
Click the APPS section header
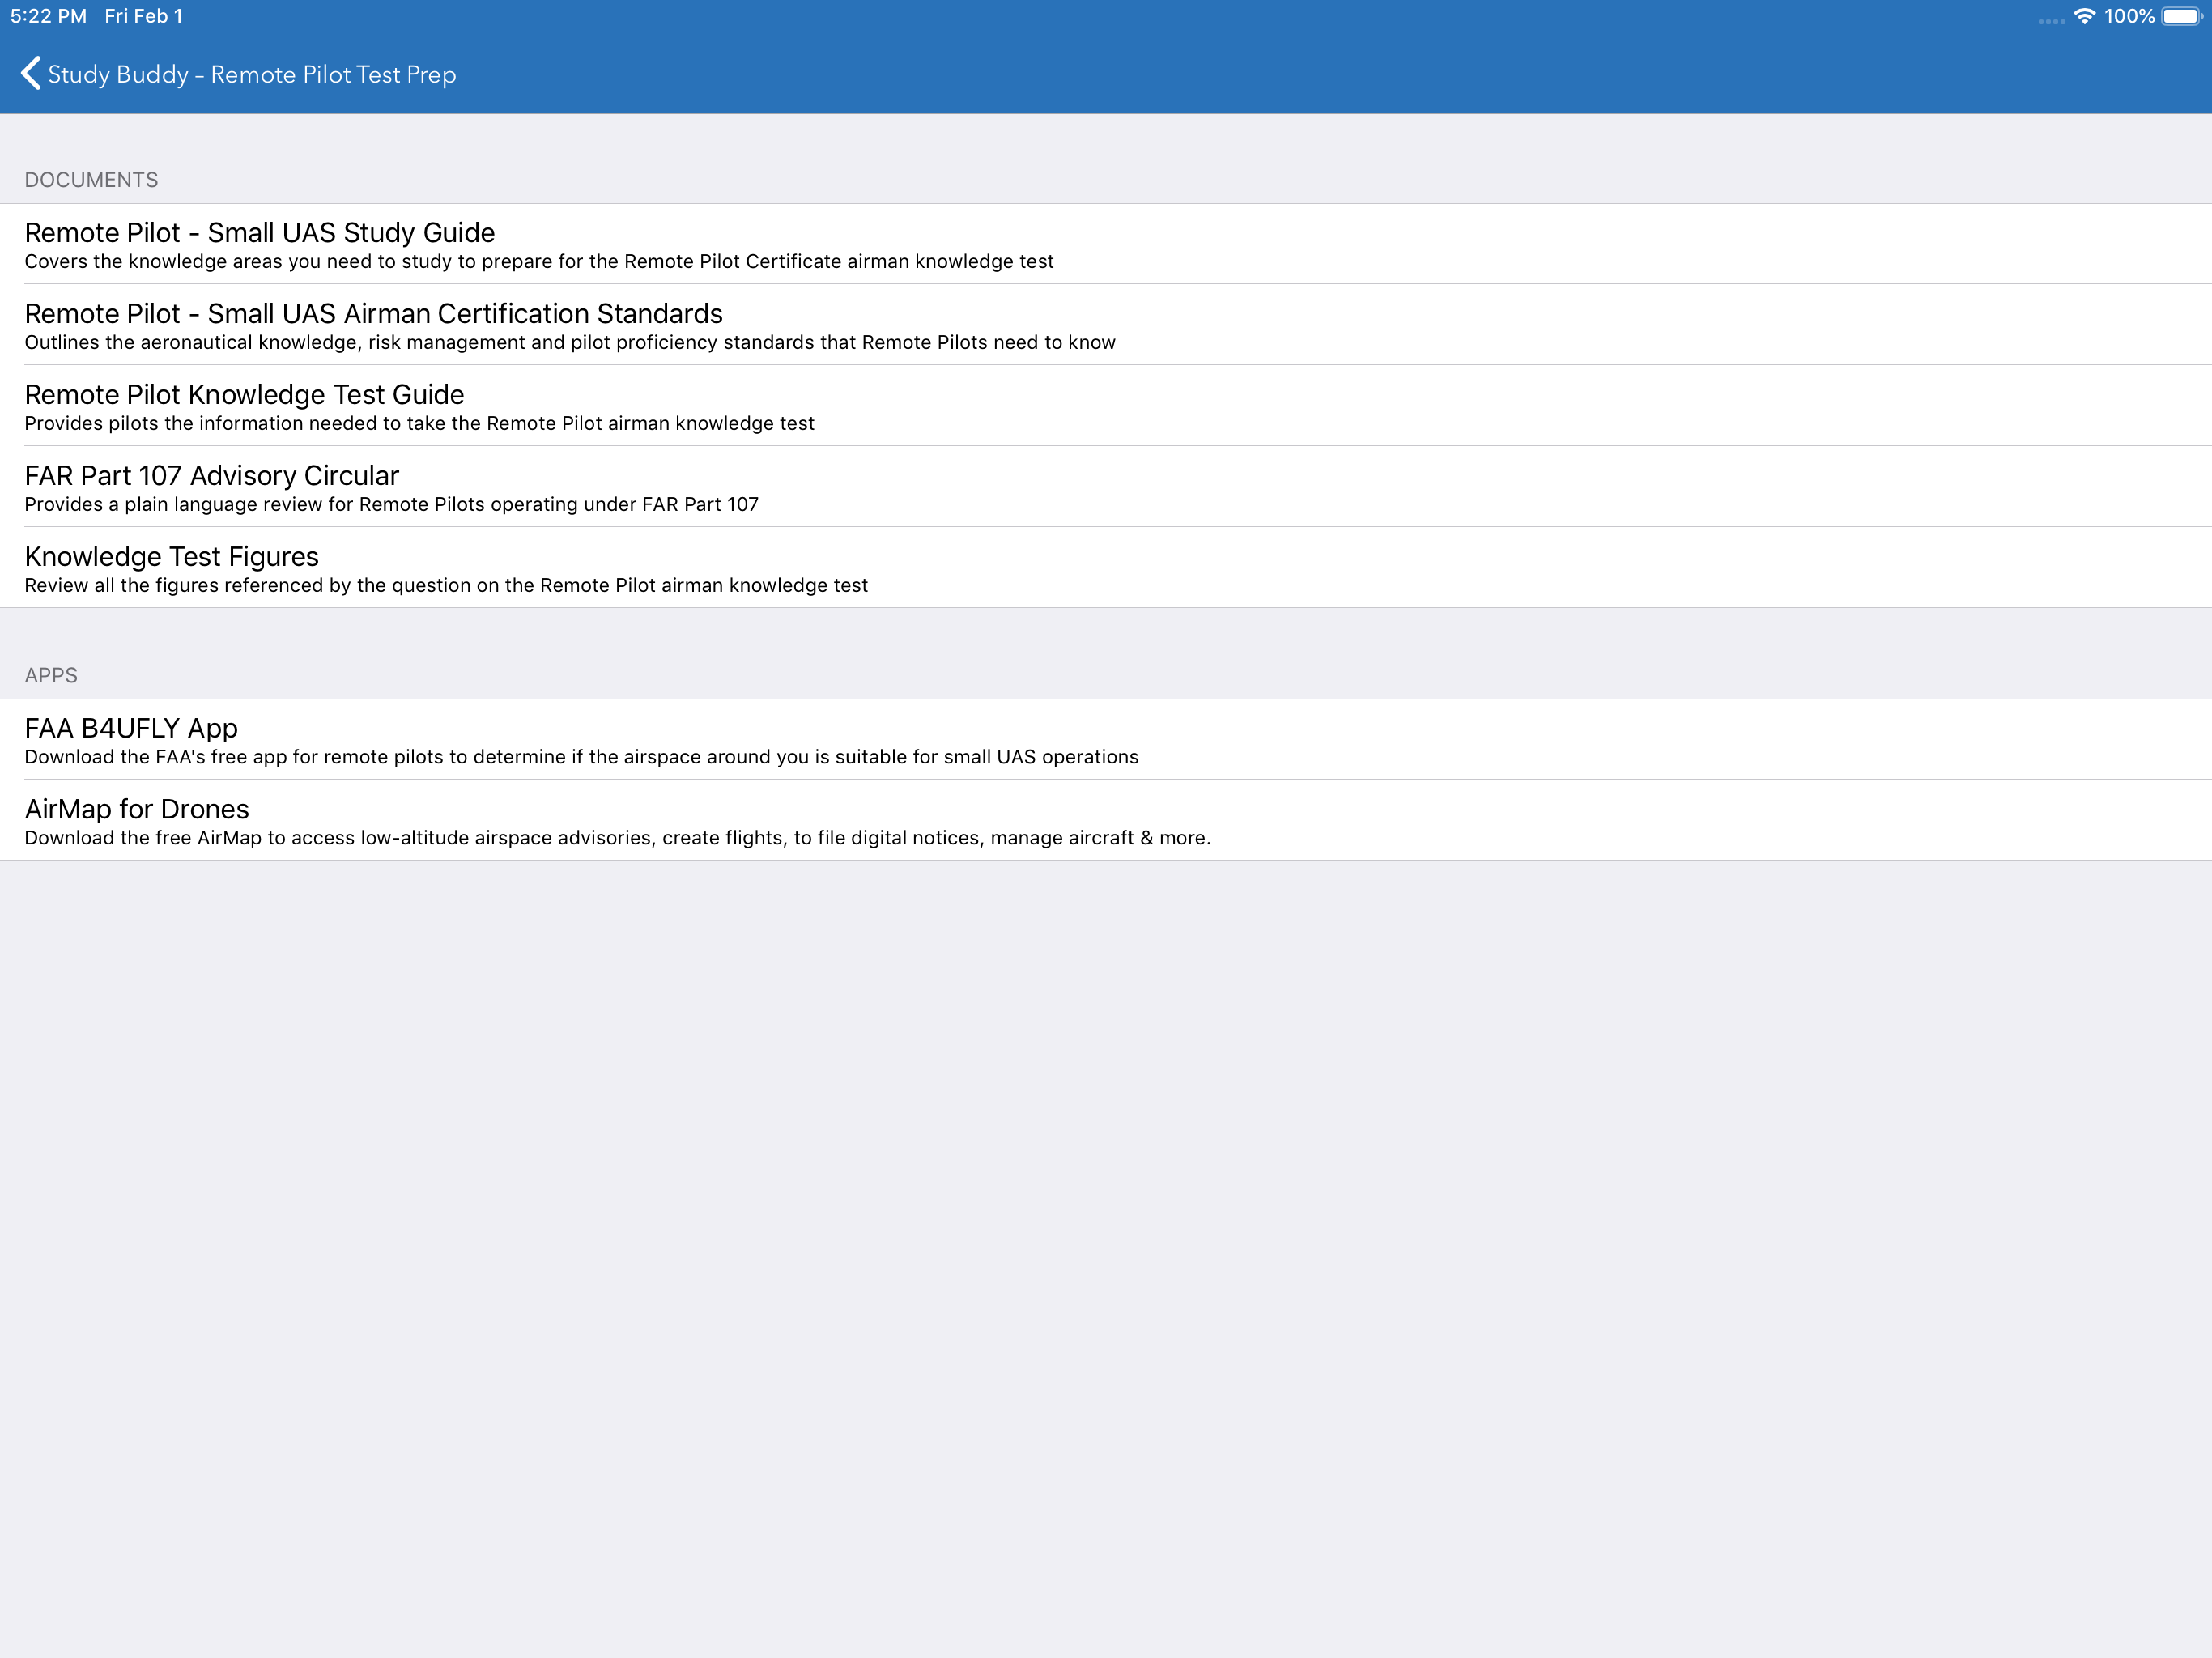click(51, 675)
